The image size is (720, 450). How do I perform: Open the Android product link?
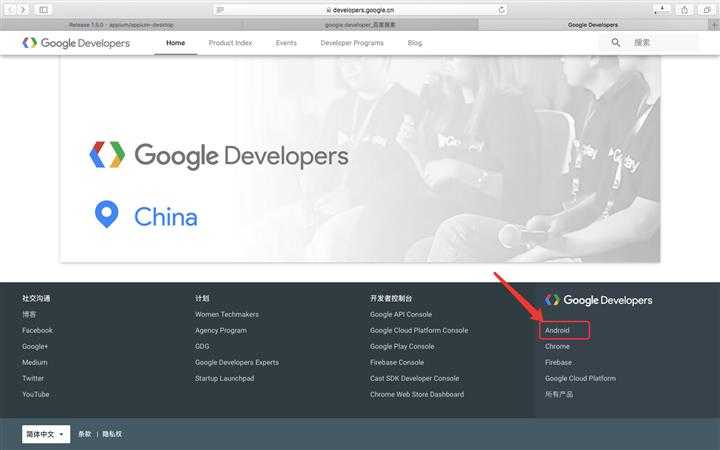(557, 331)
